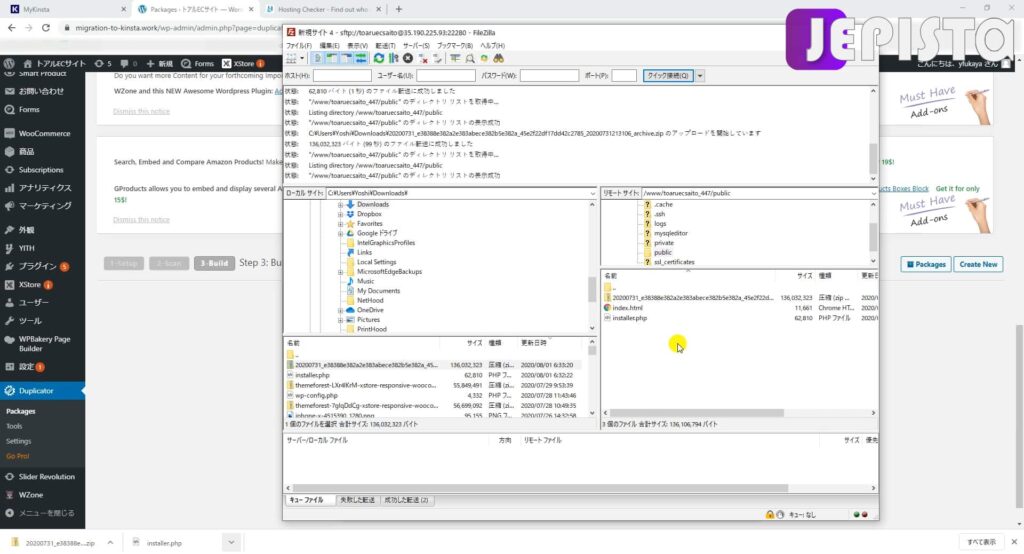Open the quick connect history dropdown arrow

point(699,76)
